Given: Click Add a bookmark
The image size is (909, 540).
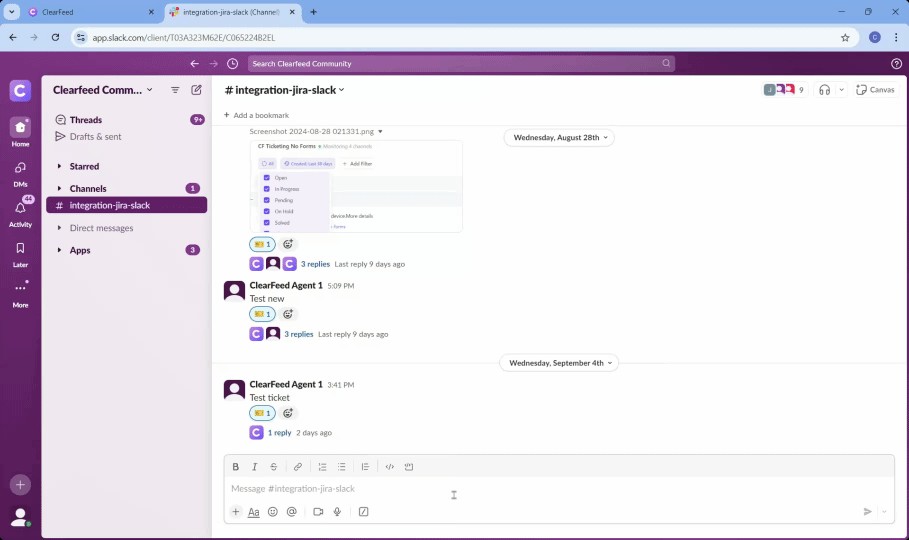Looking at the screenshot, I should click(x=256, y=115).
